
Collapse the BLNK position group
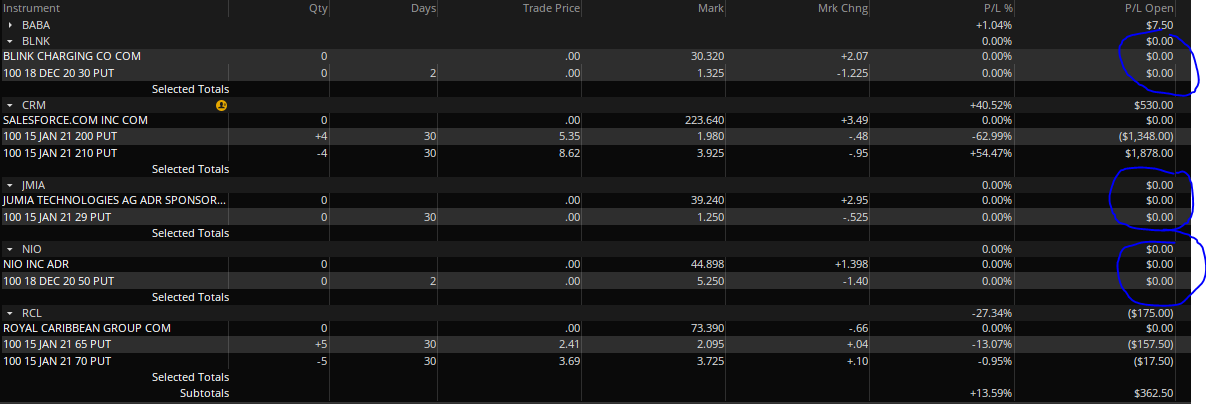point(9,40)
